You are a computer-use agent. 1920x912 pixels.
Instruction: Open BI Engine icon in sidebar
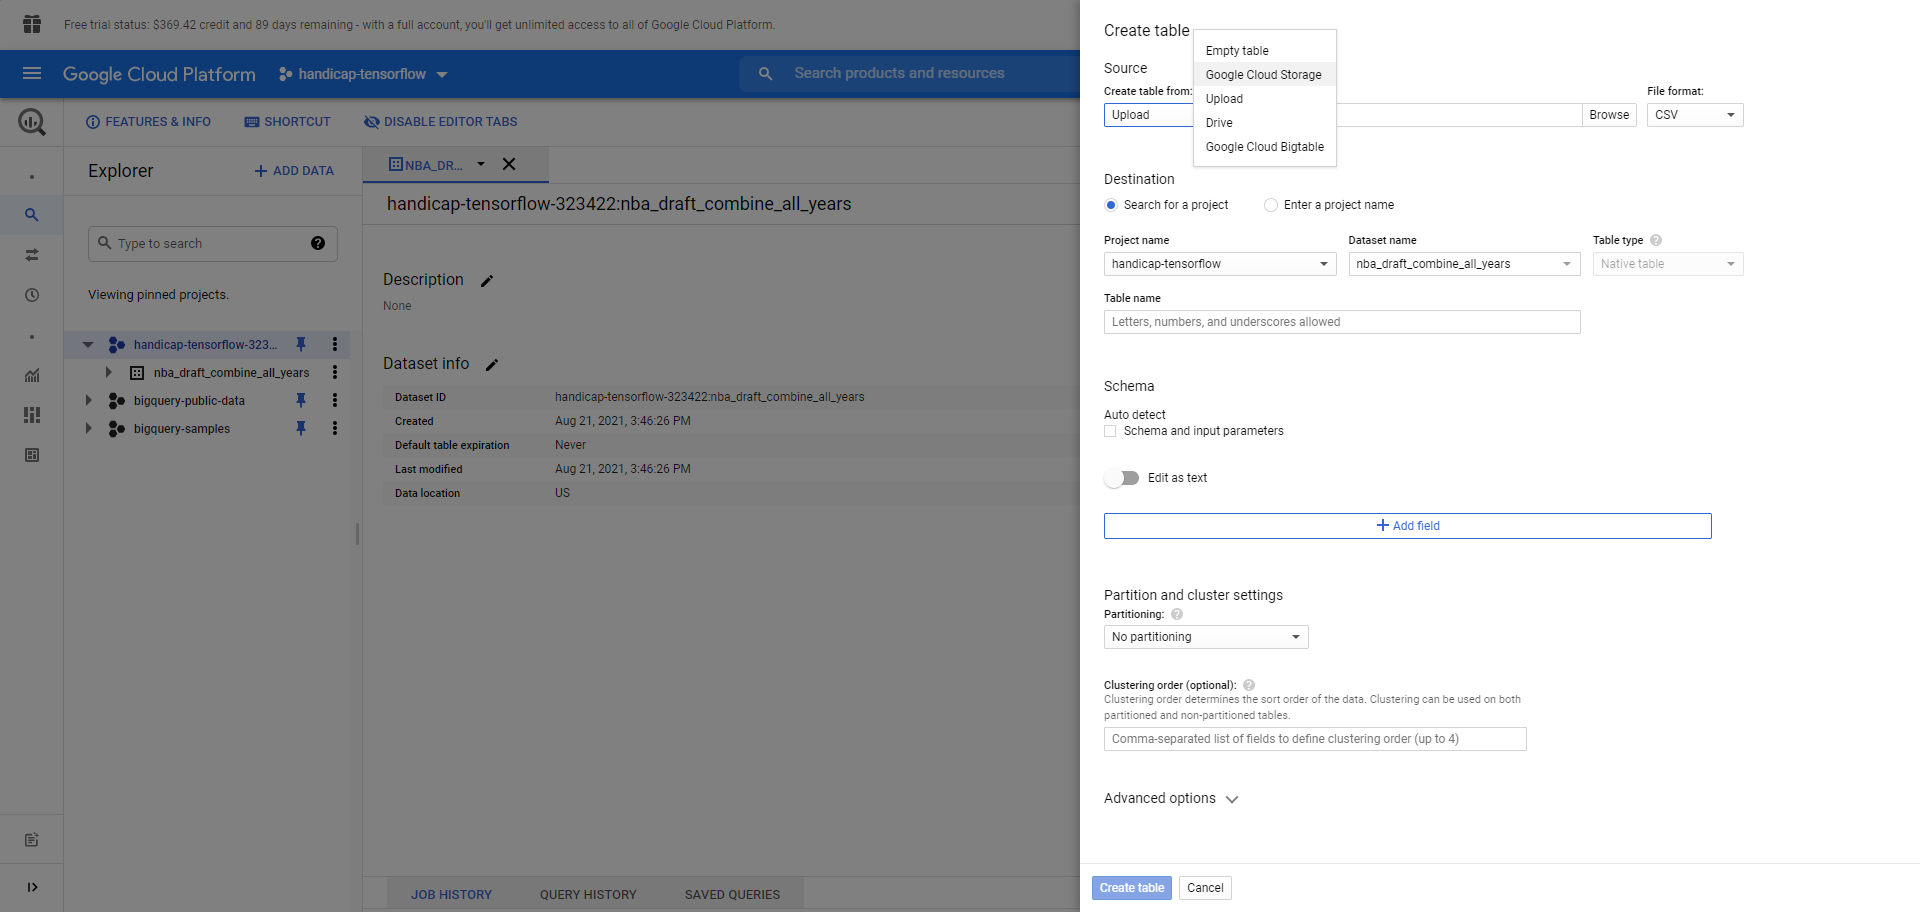(x=32, y=455)
